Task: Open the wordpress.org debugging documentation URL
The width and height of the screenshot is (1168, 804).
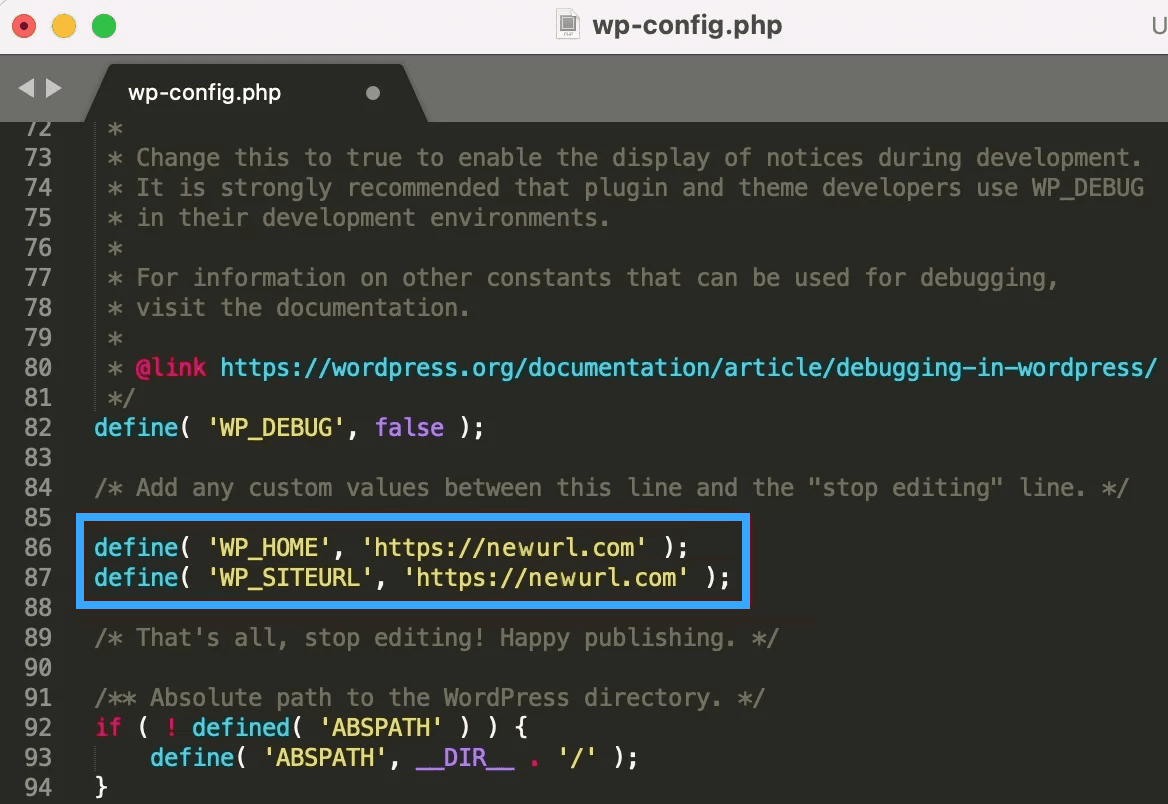Action: tap(688, 367)
